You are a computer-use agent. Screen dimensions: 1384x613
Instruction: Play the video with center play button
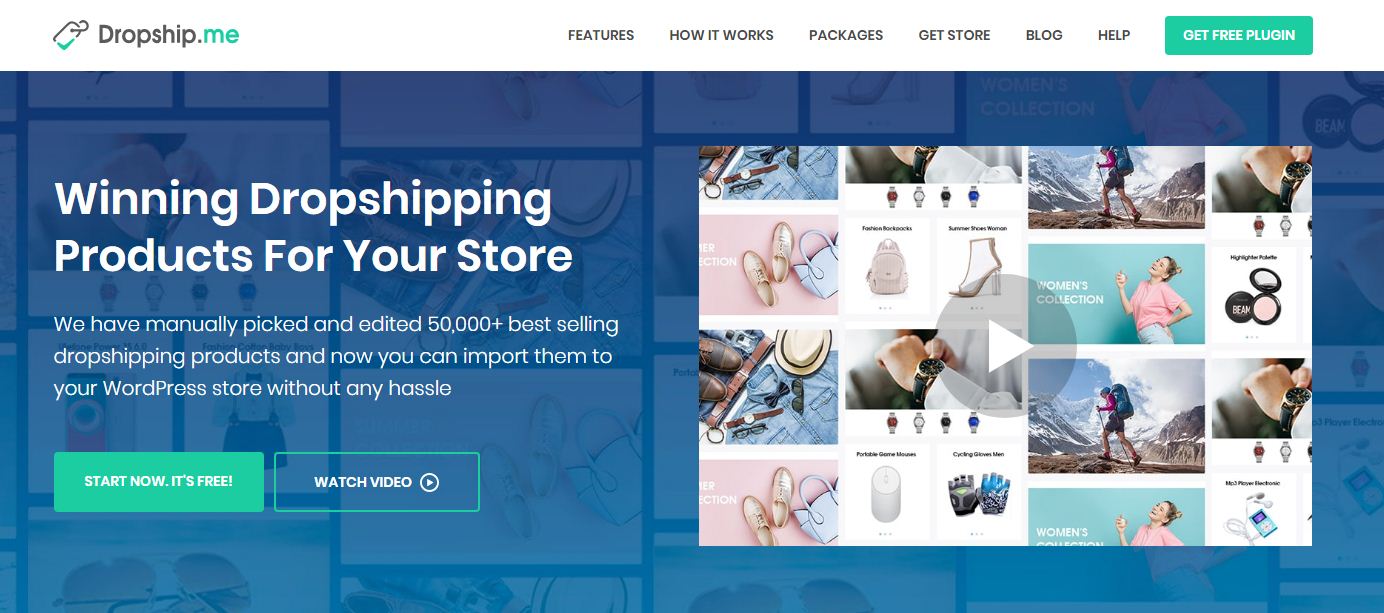(1006, 346)
